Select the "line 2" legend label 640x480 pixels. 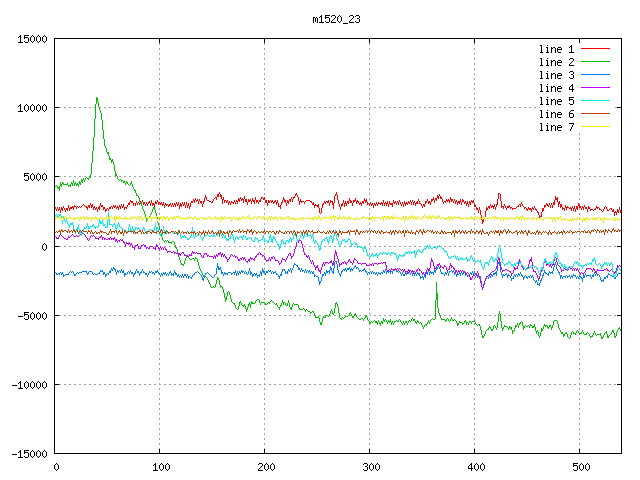pos(556,62)
